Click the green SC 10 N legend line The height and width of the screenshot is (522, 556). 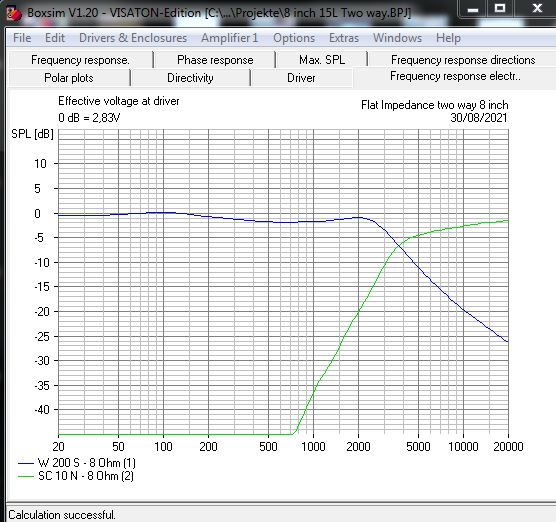tap(26, 476)
